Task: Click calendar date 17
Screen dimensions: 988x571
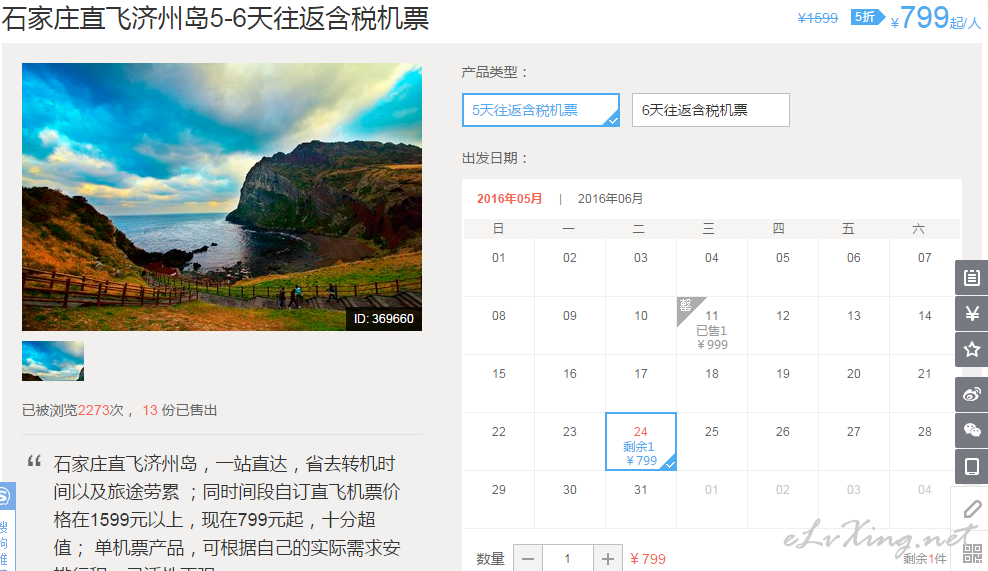Action: (x=641, y=374)
